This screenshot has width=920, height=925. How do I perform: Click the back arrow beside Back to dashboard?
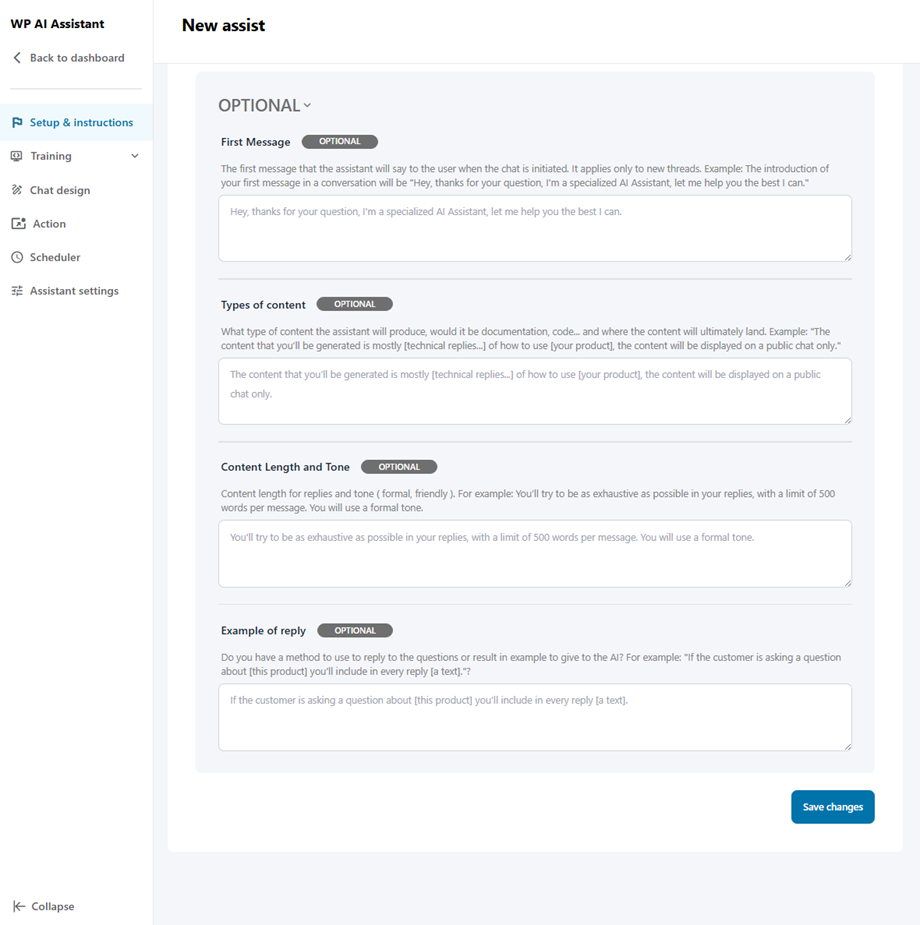pyautogui.click(x=17, y=58)
